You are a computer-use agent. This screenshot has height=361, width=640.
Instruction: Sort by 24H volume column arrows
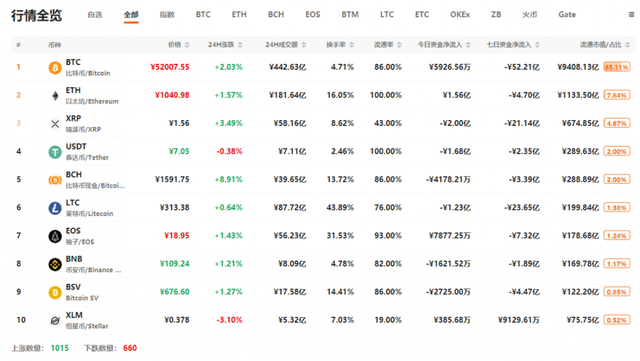coord(304,45)
